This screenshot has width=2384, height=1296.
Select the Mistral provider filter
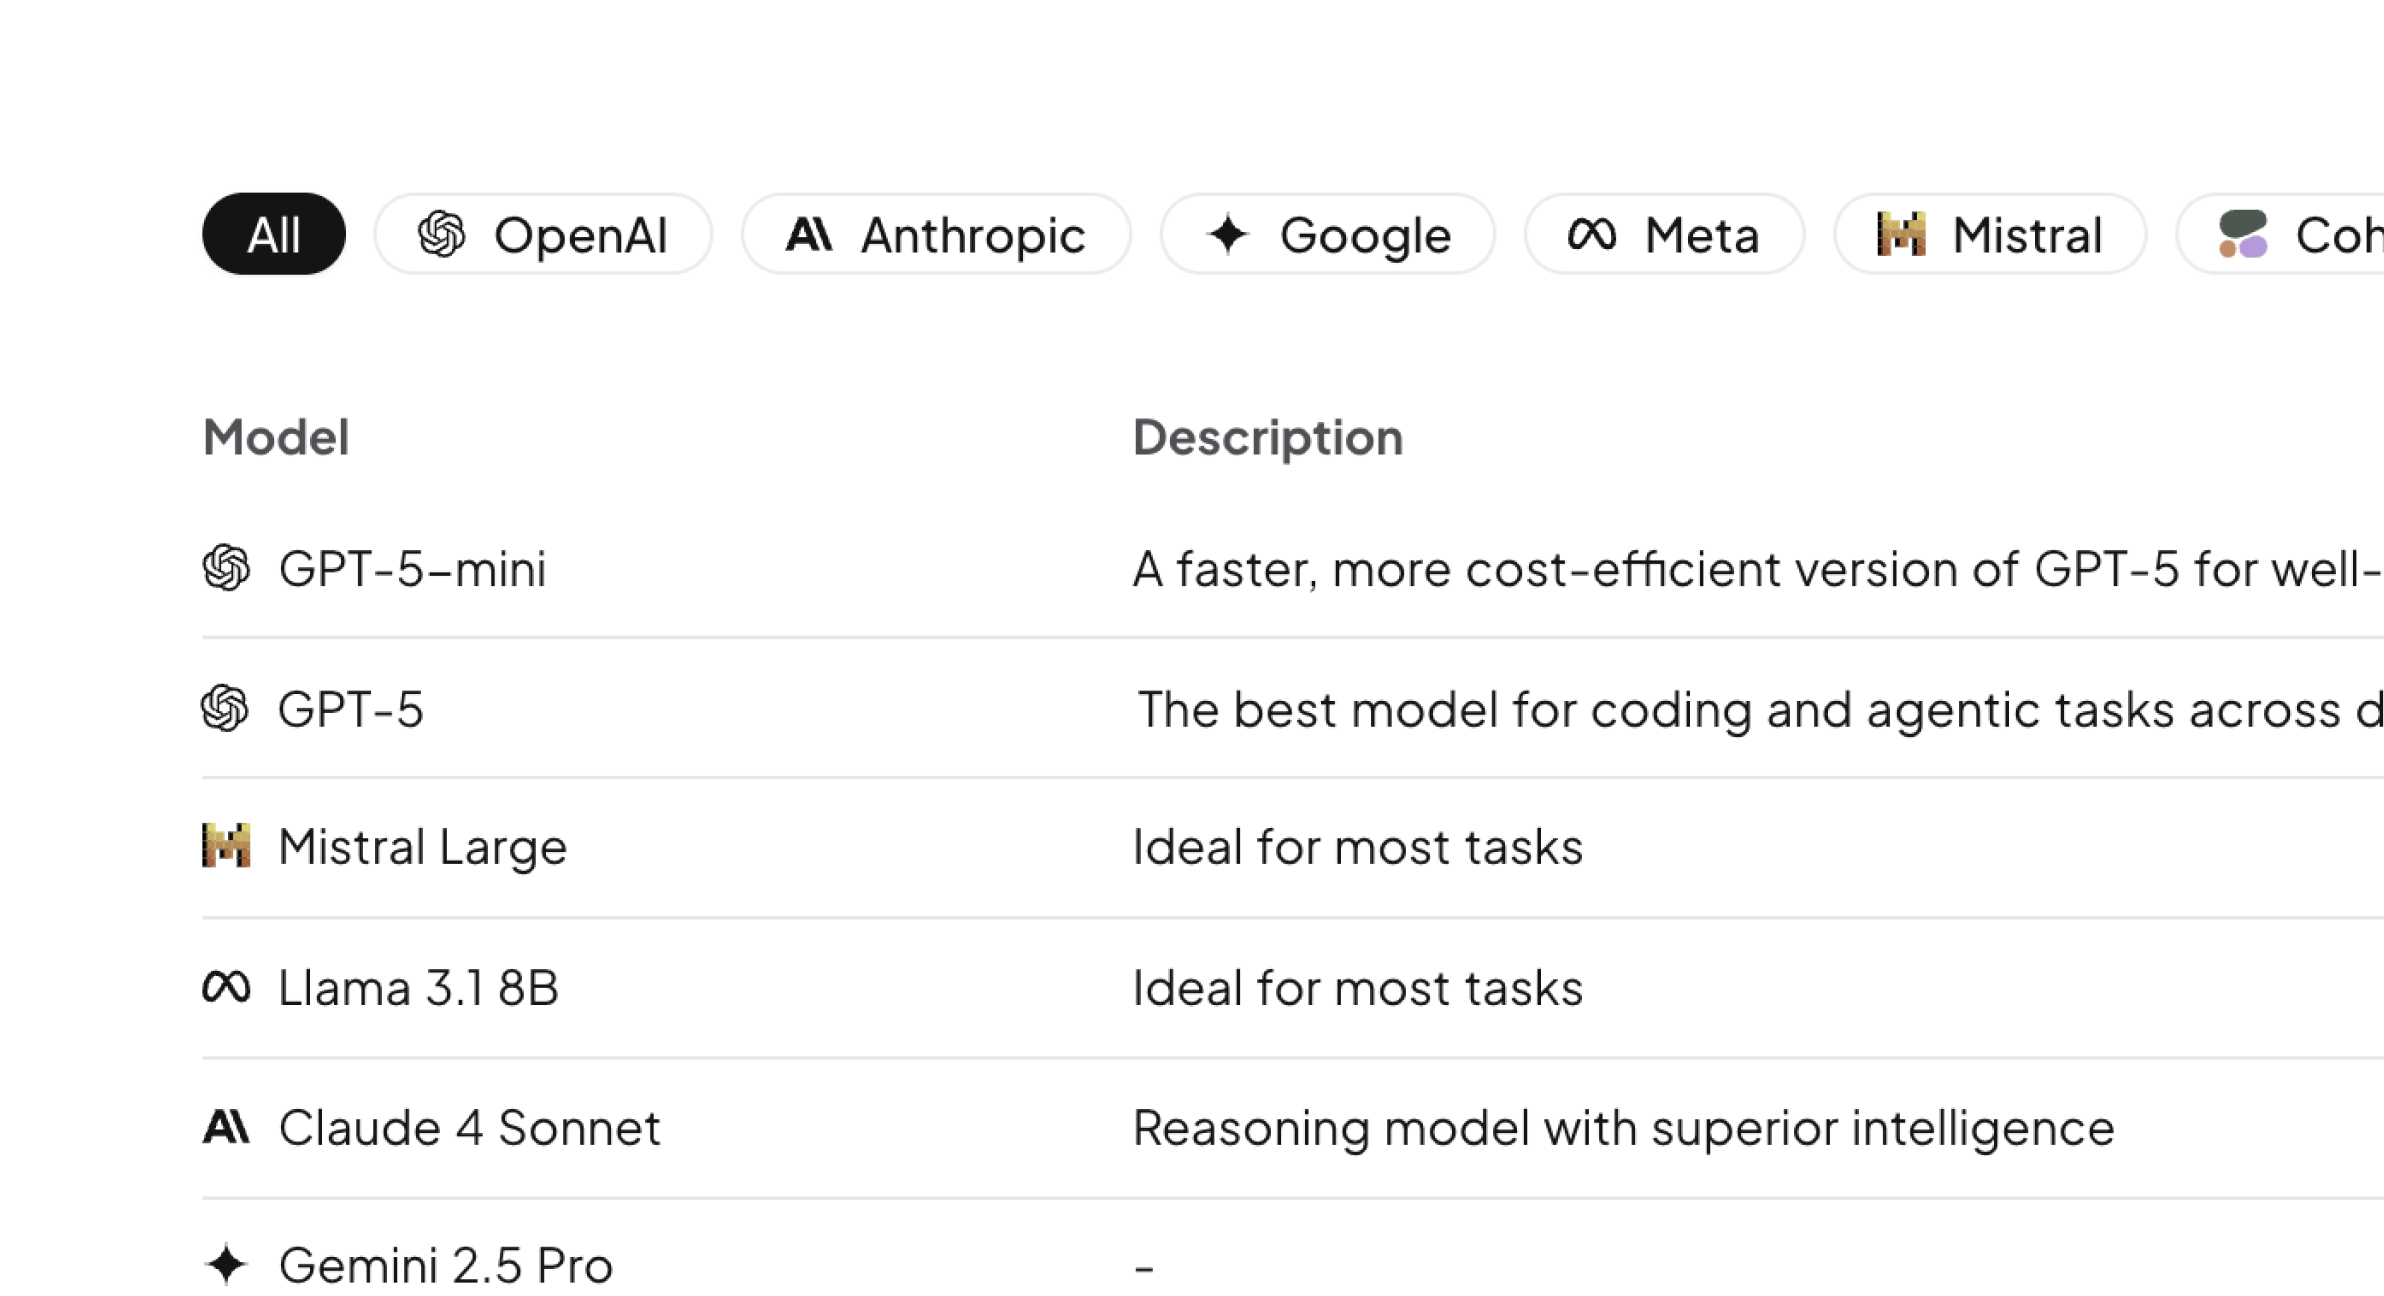[1989, 234]
